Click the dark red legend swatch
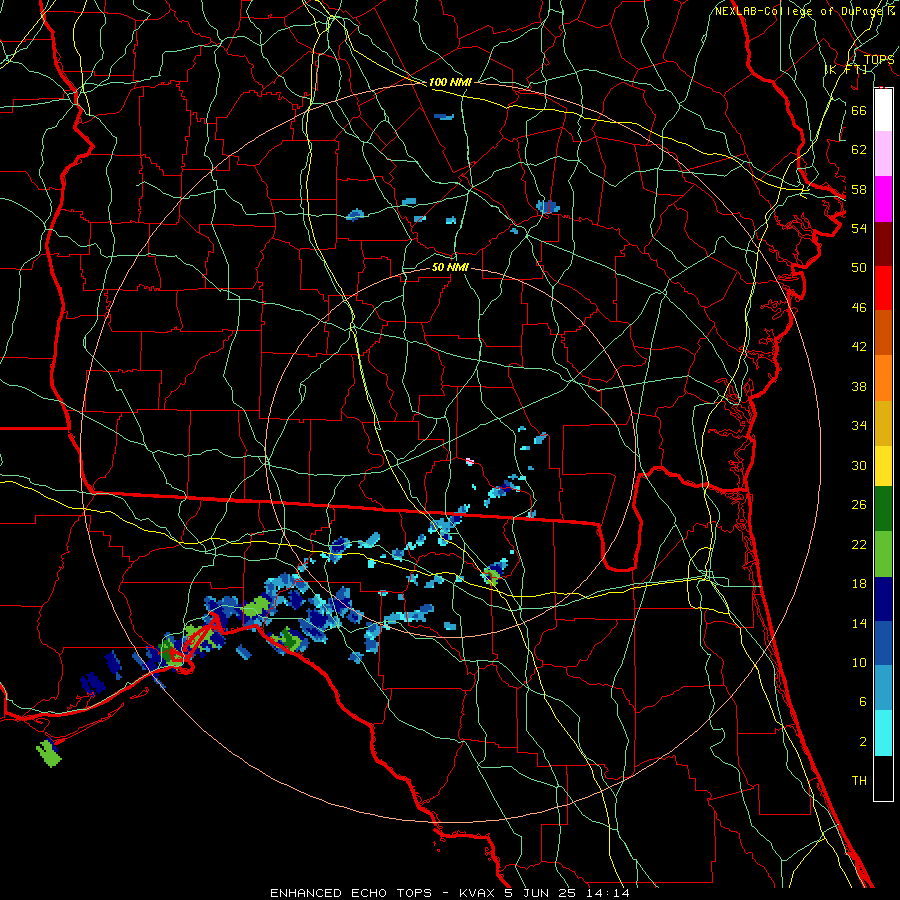 click(883, 243)
